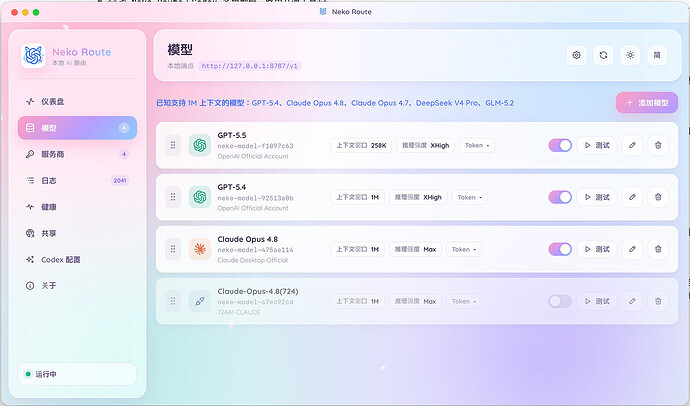The height and width of the screenshot is (406, 690).
Task: Grab the GPT-5.4 row drag handle
Action: coord(173,197)
